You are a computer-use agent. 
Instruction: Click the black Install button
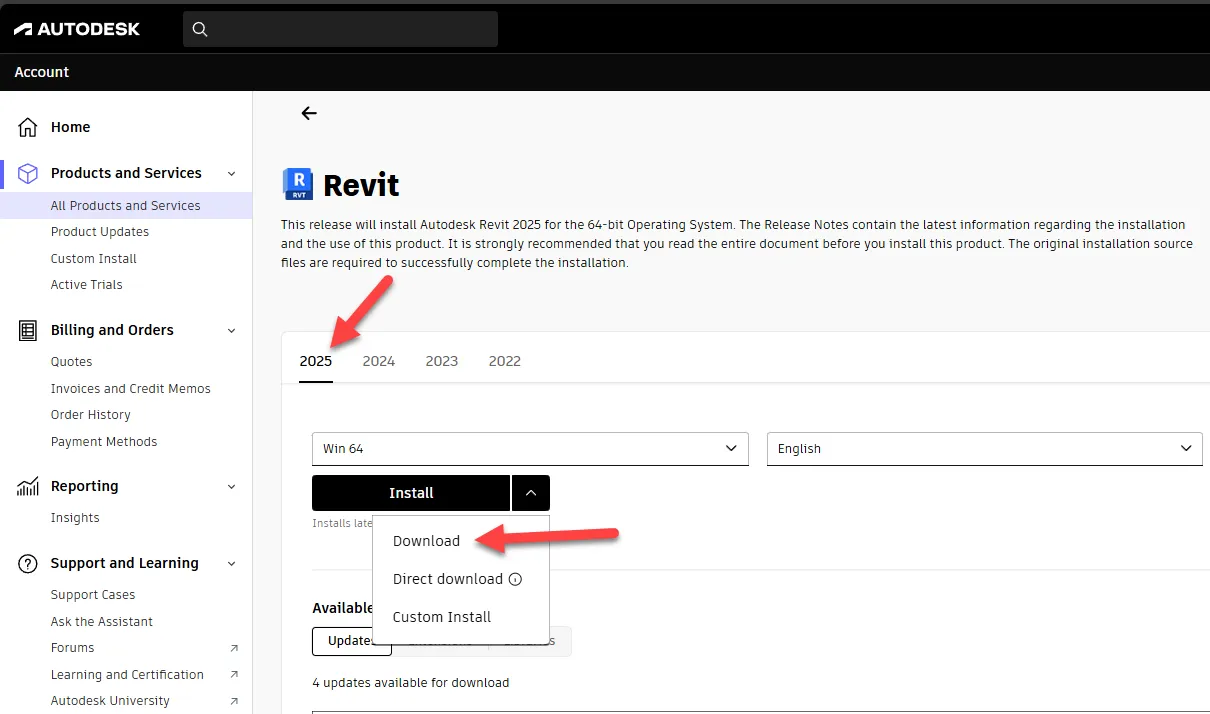[x=411, y=493]
